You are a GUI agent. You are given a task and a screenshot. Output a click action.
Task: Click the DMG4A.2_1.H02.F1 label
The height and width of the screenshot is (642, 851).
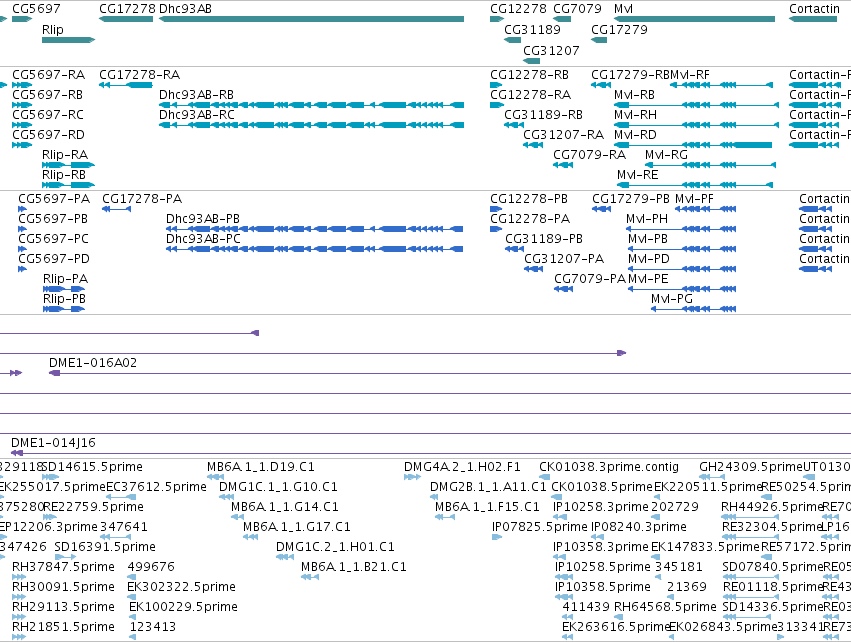(x=462, y=467)
